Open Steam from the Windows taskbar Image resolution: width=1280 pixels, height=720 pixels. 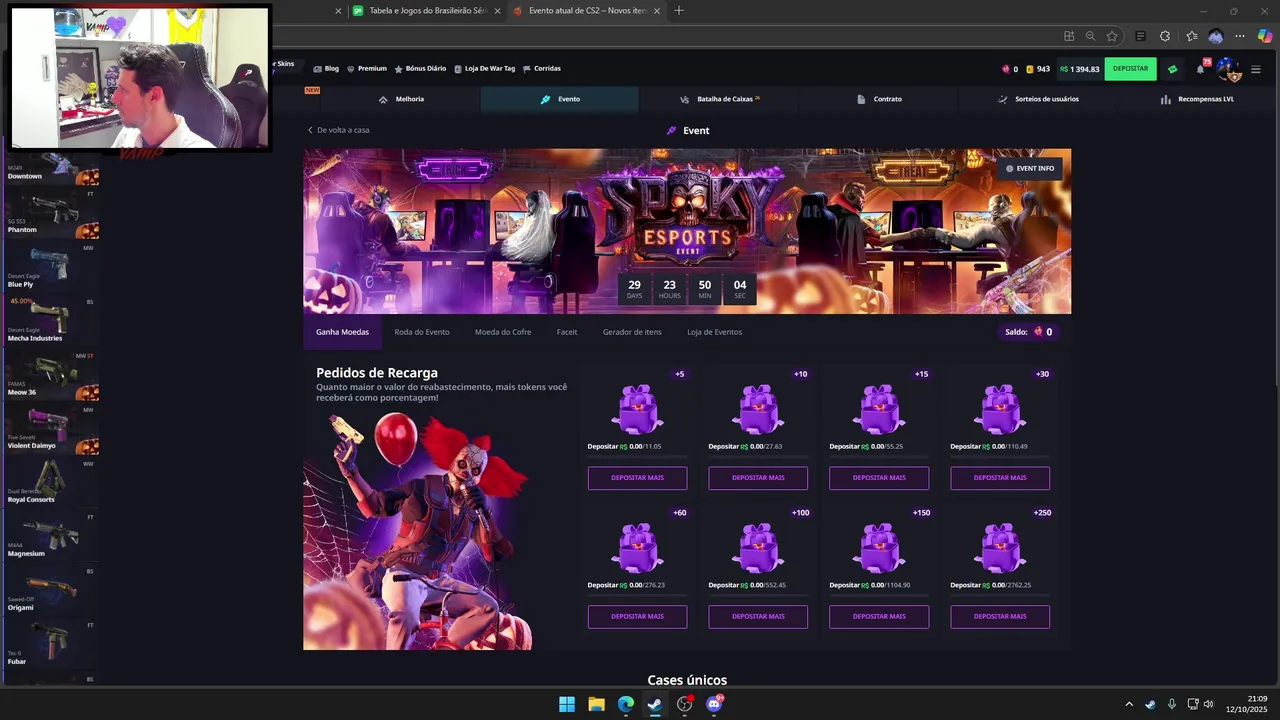coord(655,704)
